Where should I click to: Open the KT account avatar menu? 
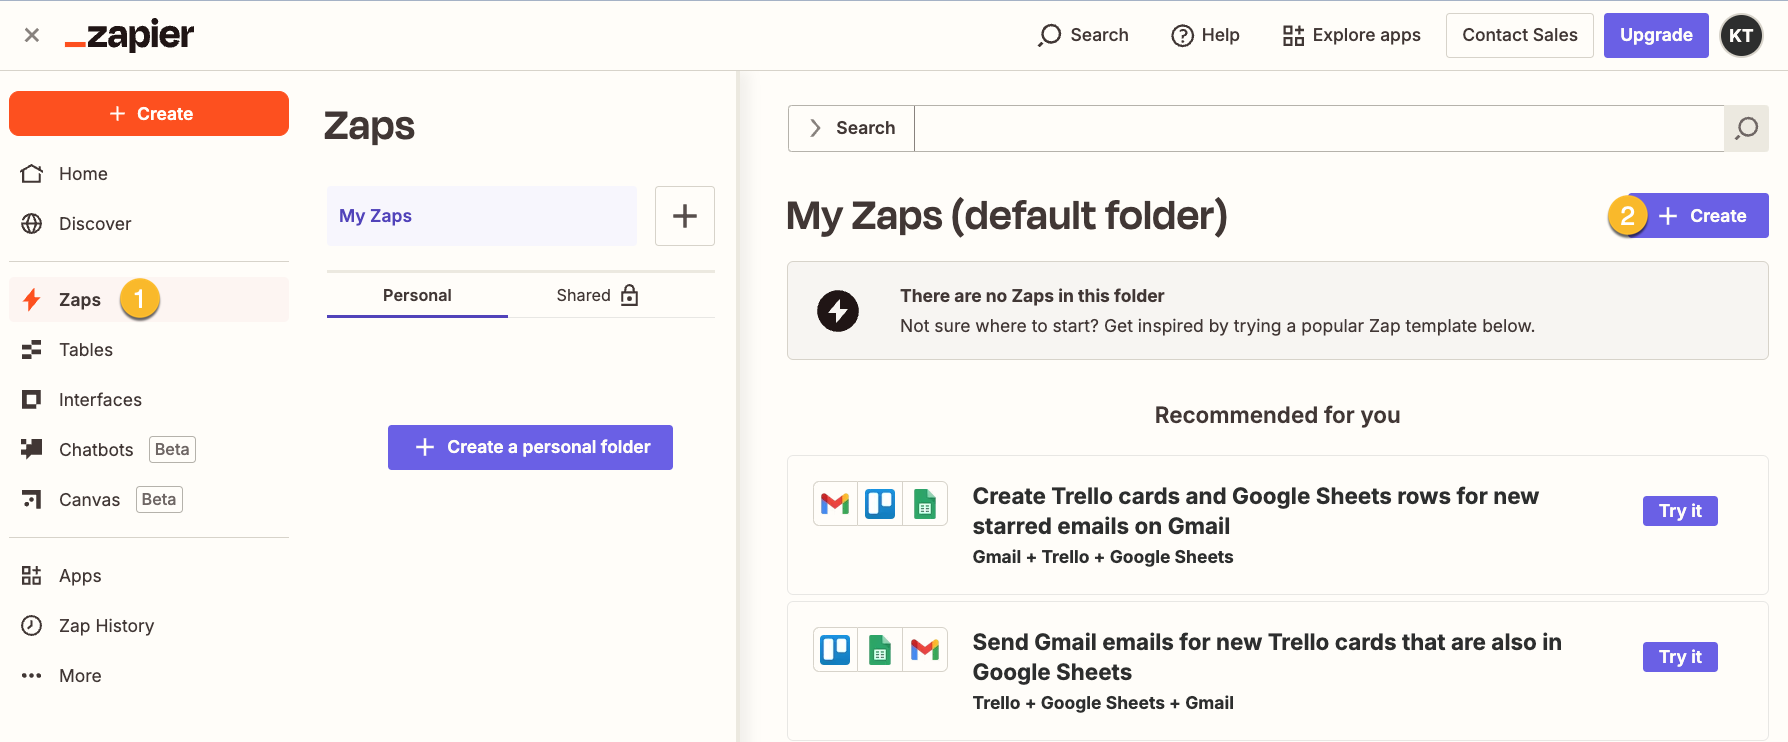point(1741,35)
